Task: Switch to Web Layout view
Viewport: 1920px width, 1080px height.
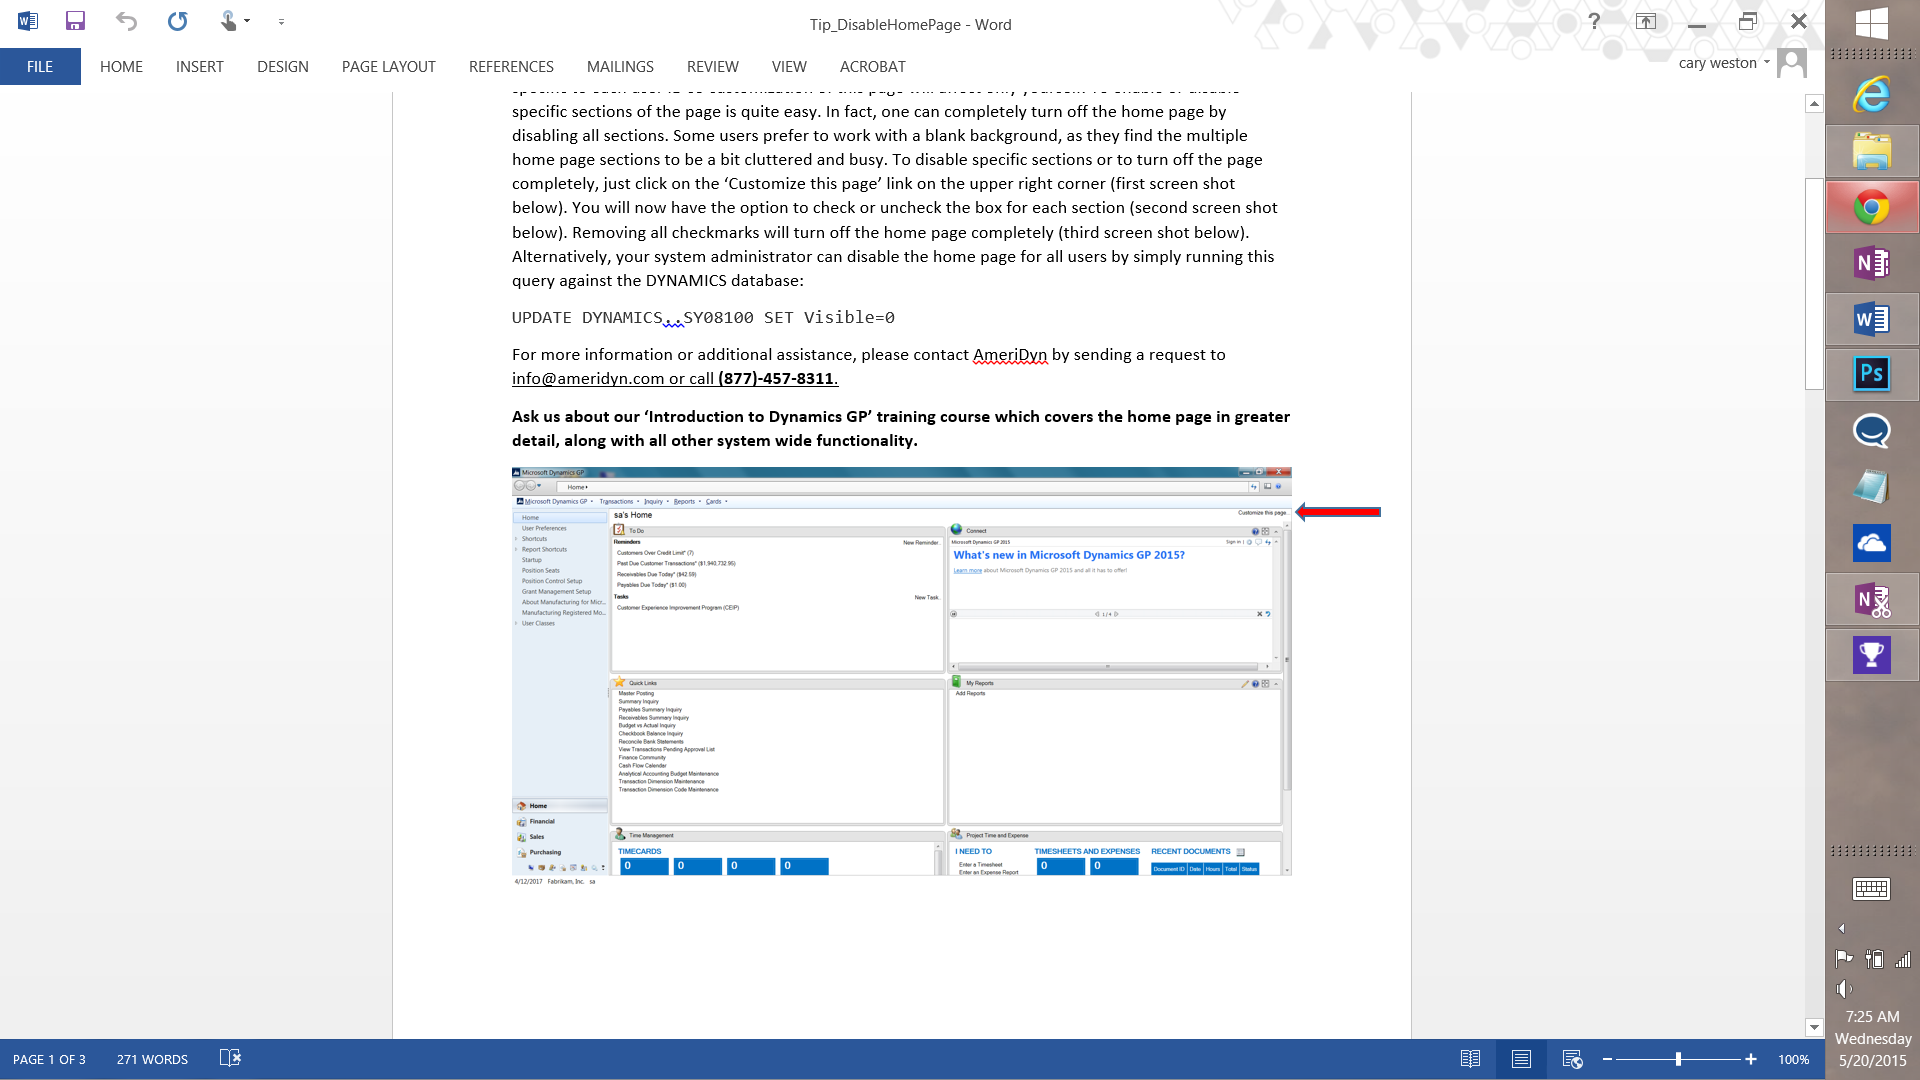Action: [1572, 1059]
